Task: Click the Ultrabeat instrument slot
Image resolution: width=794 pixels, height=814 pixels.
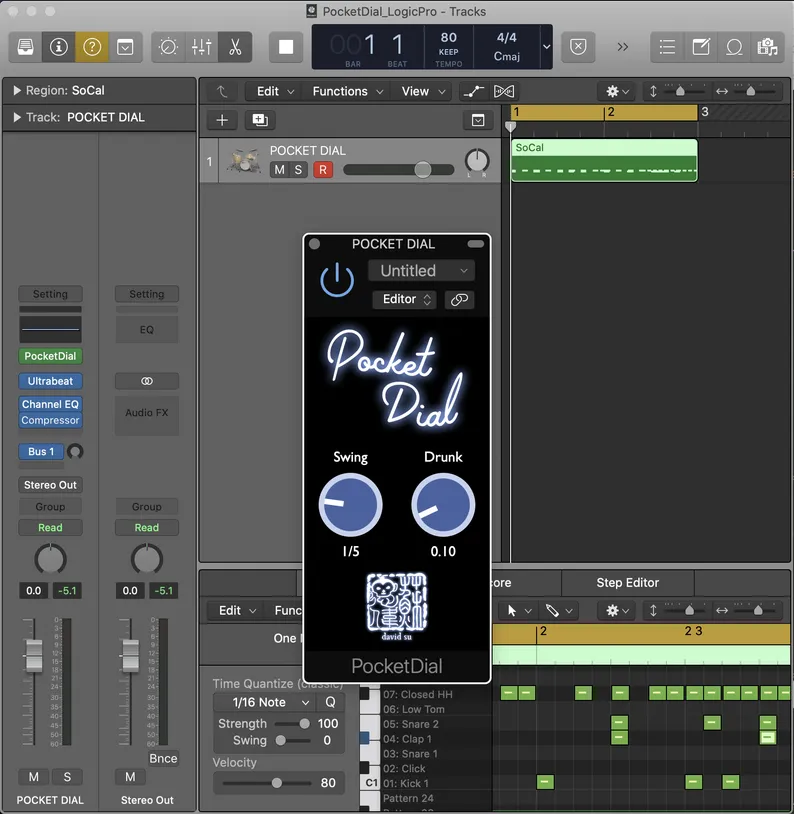Action: [x=50, y=381]
